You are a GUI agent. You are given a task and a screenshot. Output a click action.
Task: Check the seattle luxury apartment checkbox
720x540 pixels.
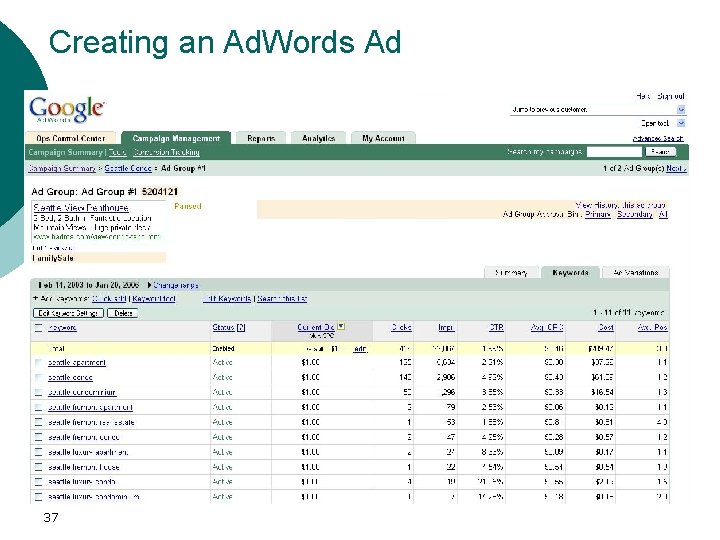click(x=39, y=452)
